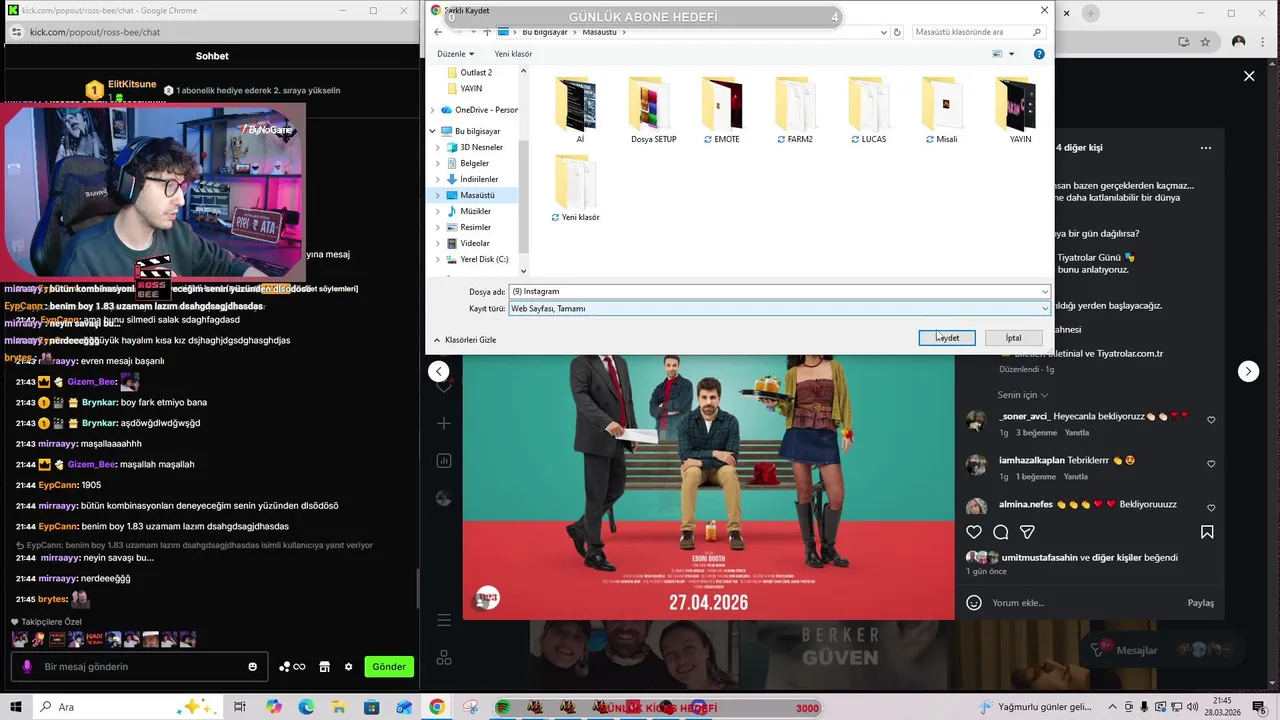Open the Kayıt türü dropdown

[780, 308]
